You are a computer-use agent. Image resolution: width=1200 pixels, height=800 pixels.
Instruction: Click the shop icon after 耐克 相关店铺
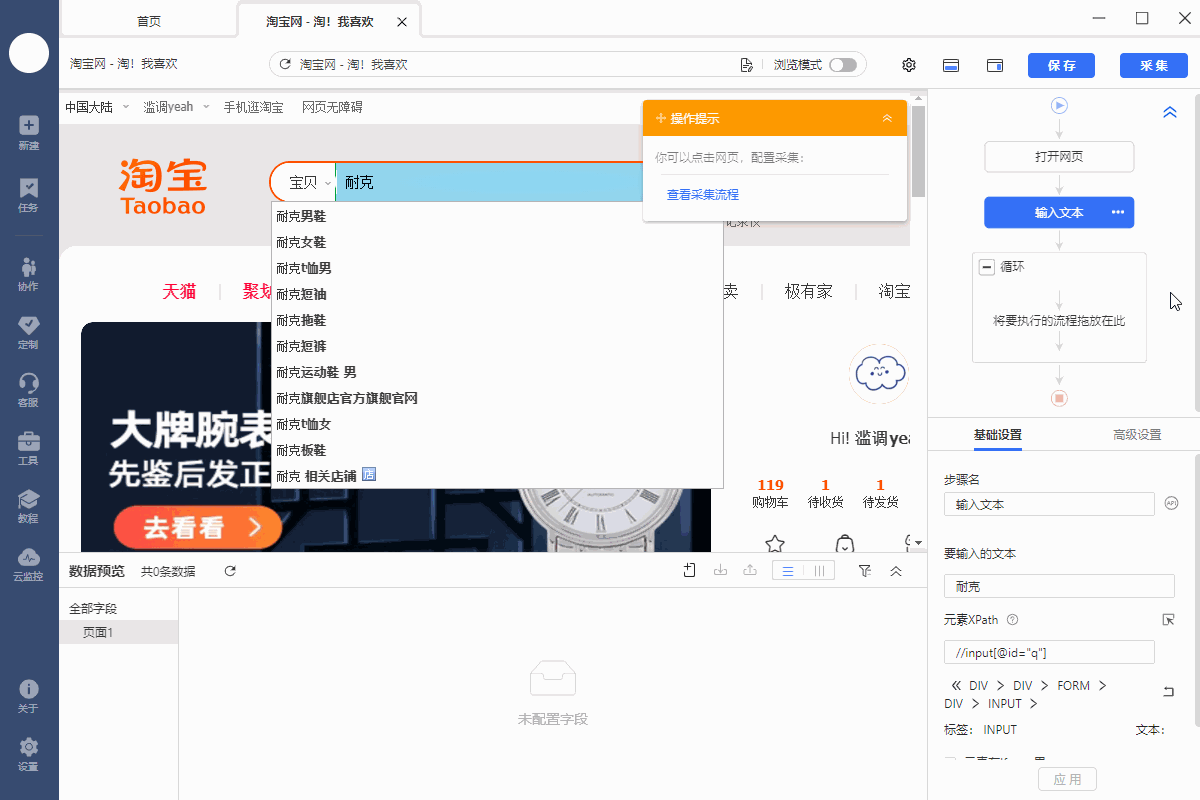(x=368, y=475)
